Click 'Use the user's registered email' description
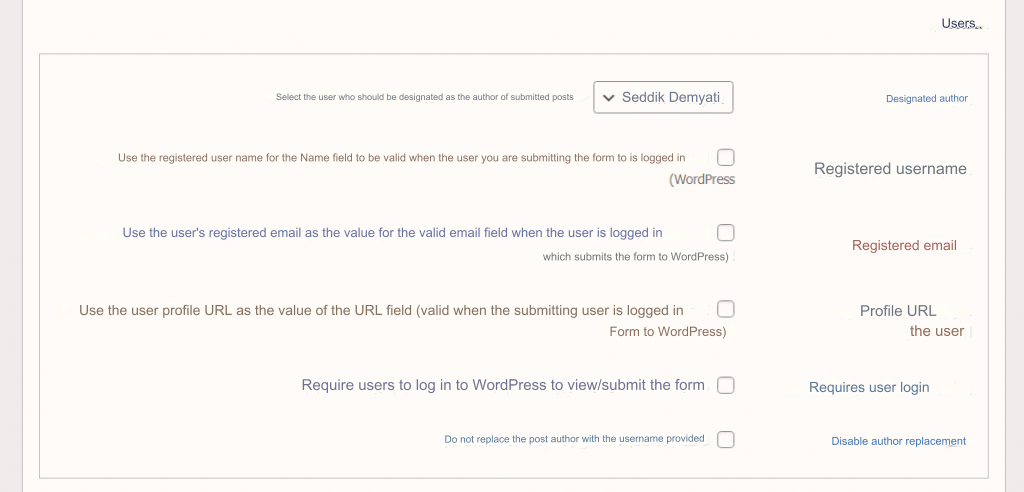 426,244
